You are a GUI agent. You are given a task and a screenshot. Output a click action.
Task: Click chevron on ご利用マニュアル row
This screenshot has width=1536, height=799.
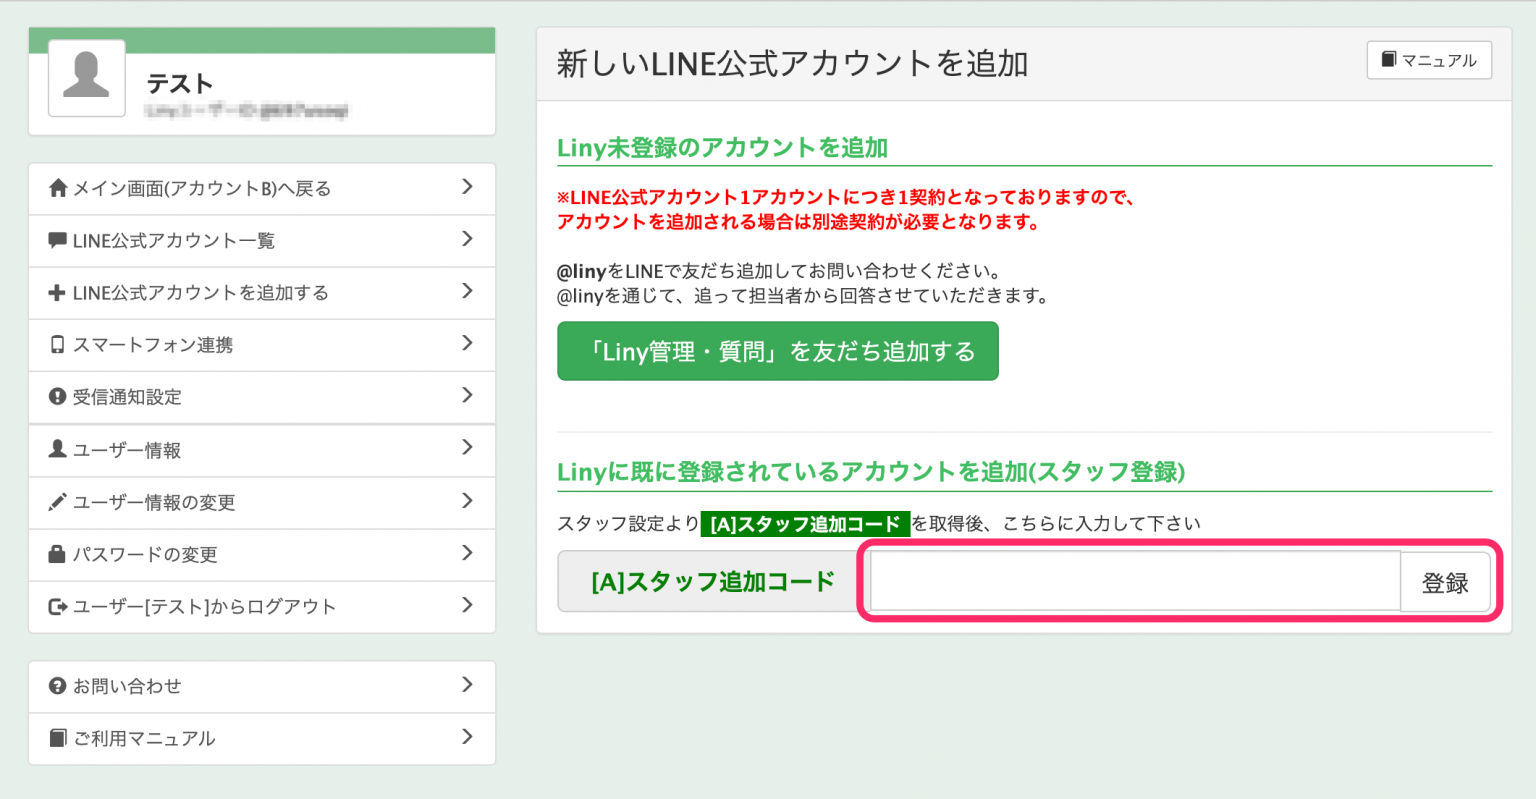point(467,737)
